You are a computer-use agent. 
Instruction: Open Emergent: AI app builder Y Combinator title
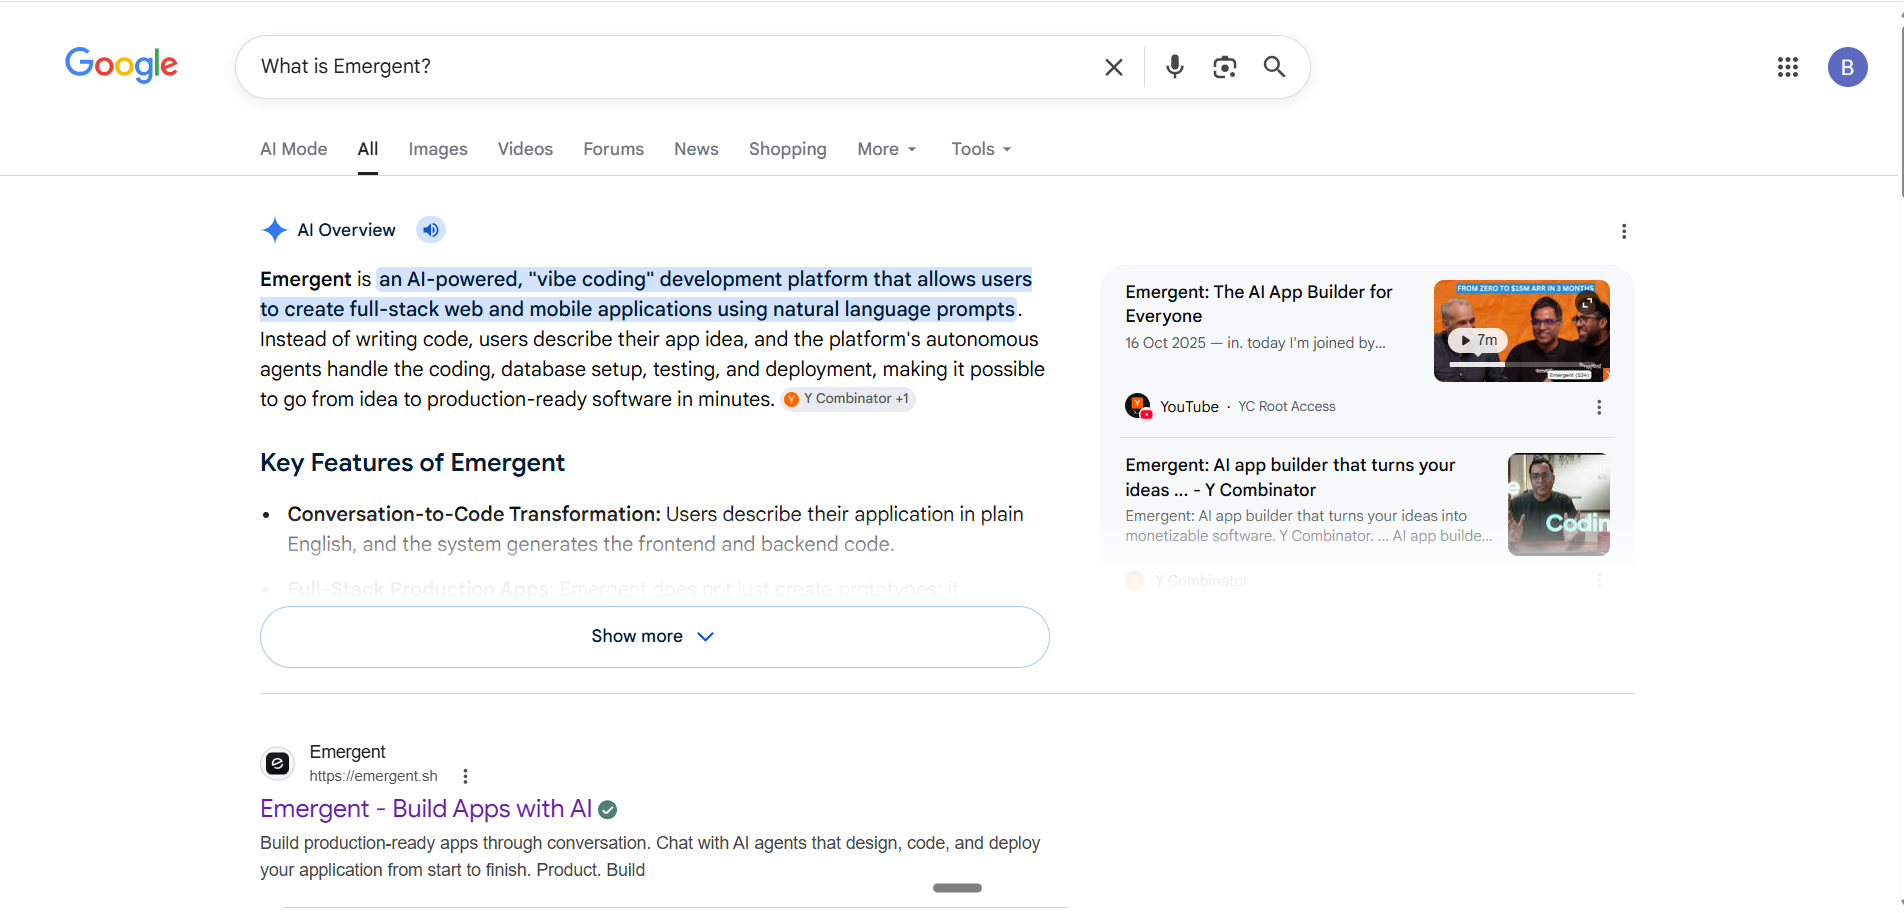click(1290, 478)
